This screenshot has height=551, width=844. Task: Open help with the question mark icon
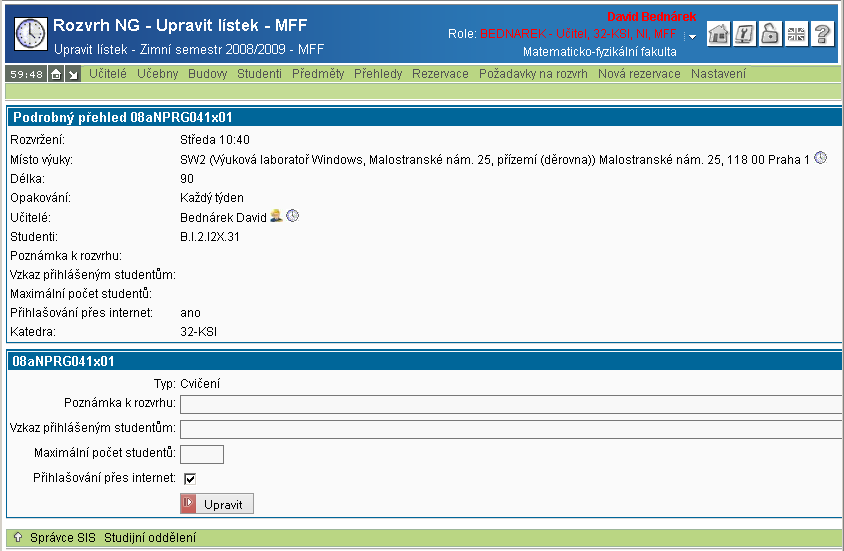point(822,34)
